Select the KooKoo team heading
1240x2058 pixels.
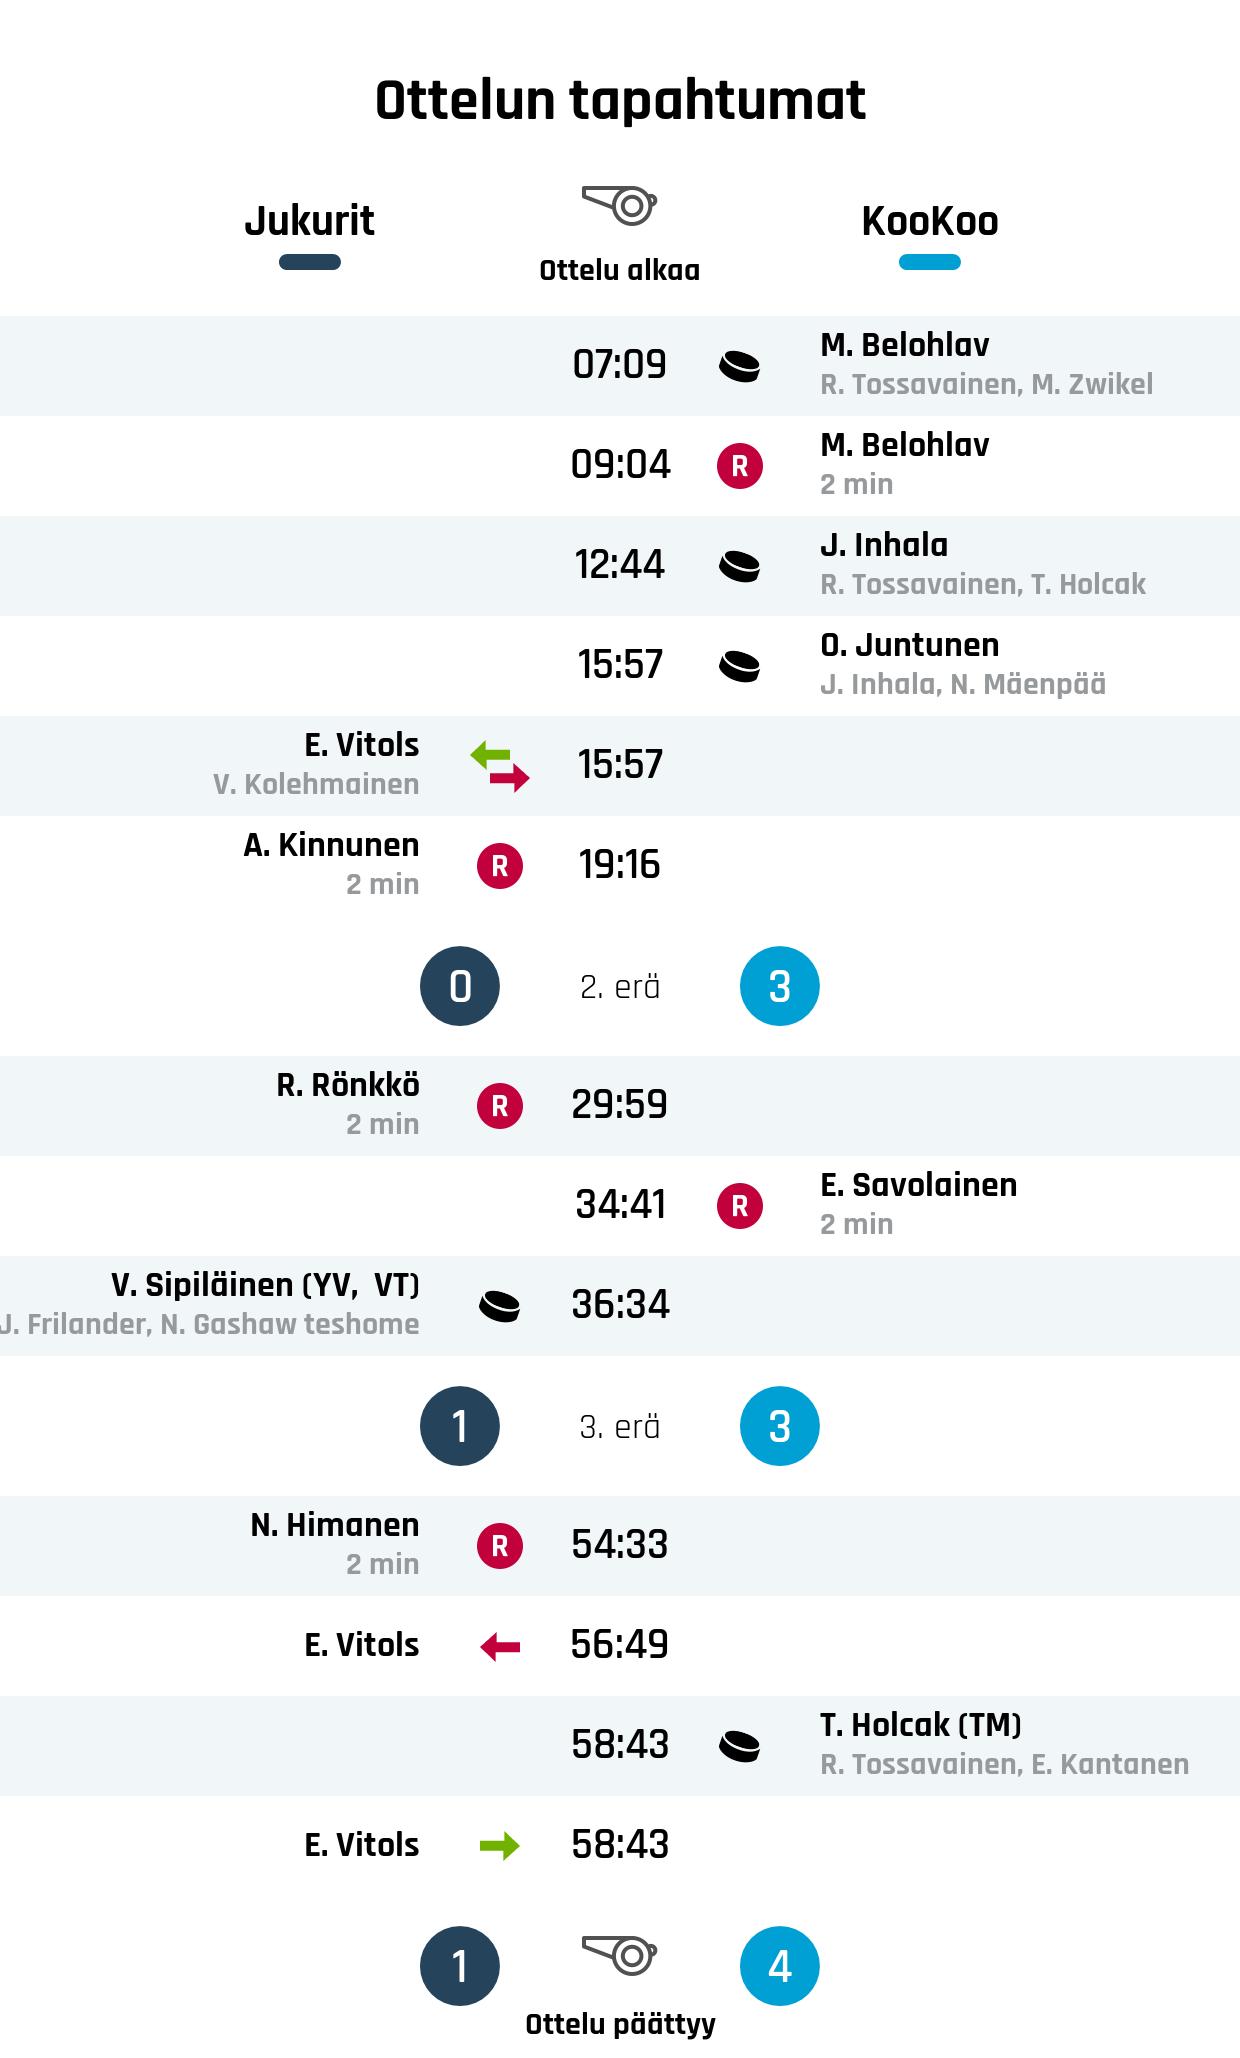929,221
